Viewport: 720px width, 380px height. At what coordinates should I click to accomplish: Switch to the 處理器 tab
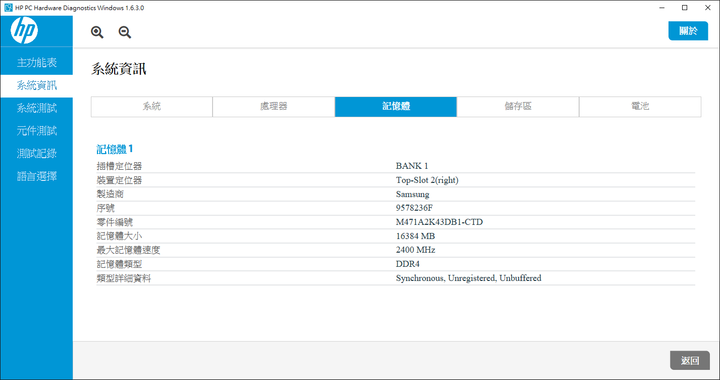(274, 106)
